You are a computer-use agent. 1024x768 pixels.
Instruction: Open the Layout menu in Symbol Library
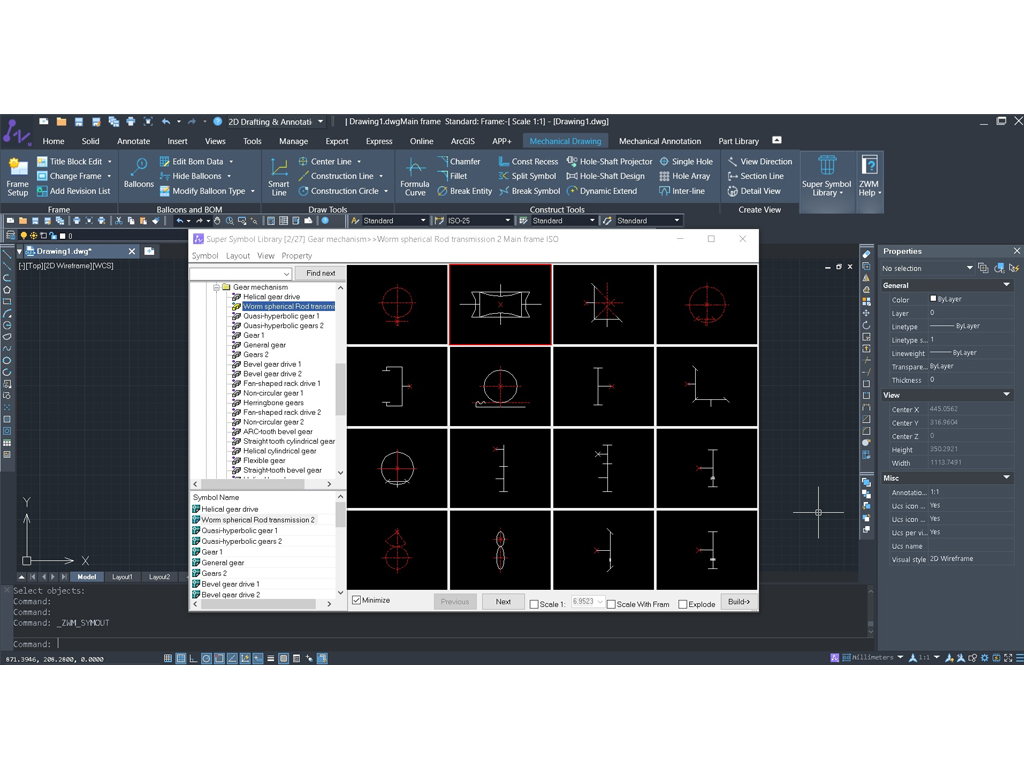click(238, 256)
